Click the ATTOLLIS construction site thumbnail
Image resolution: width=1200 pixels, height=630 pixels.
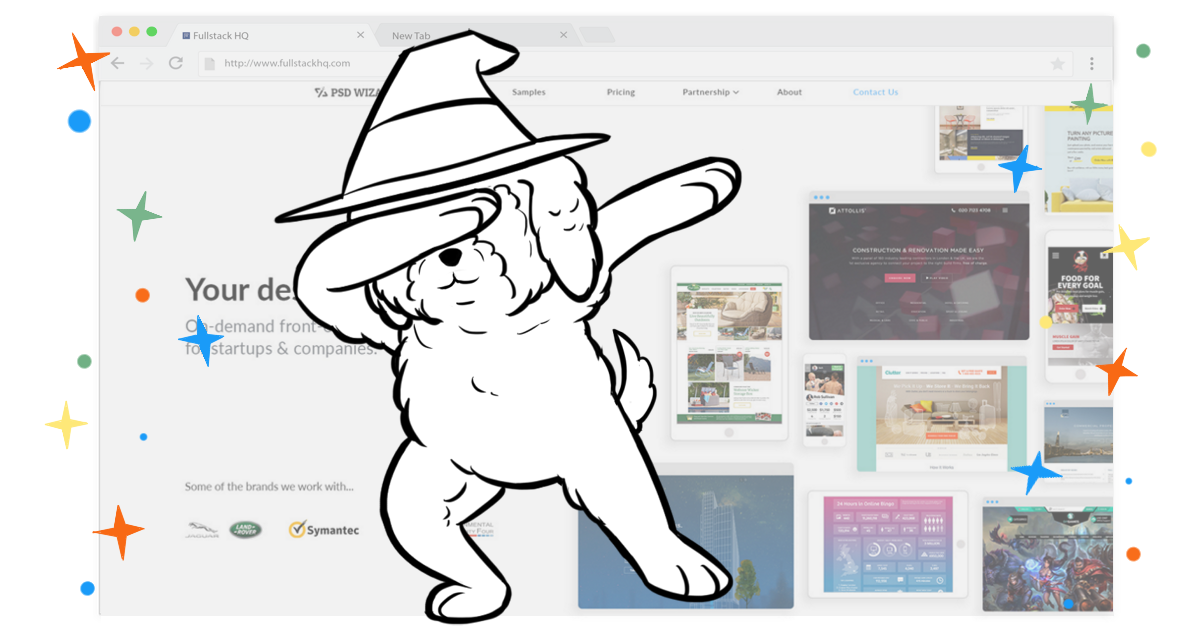(x=918, y=265)
